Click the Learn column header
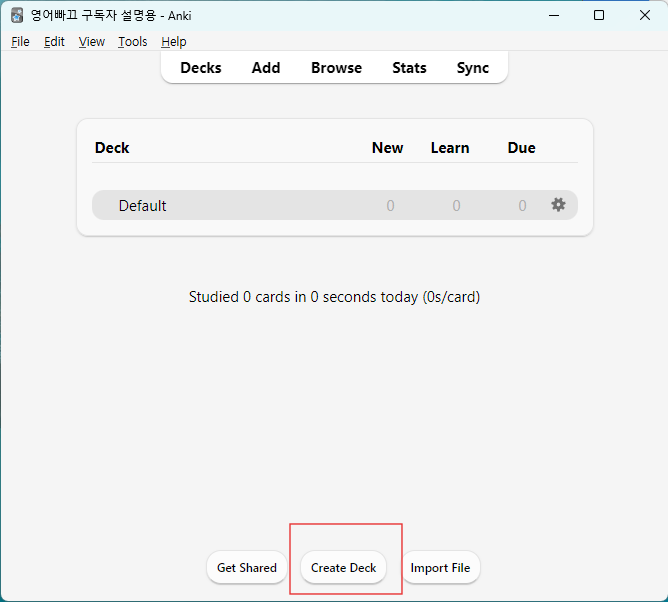 click(x=450, y=148)
